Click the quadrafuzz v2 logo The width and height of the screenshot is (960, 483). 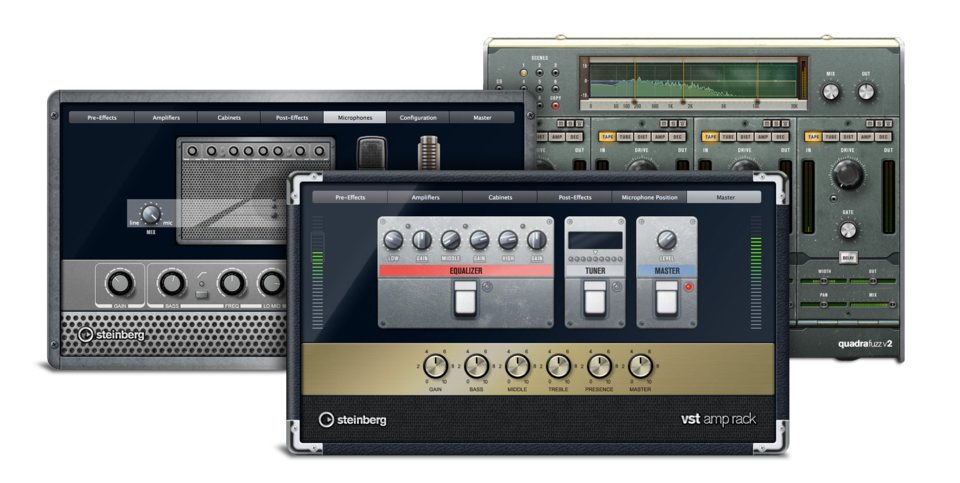(x=865, y=344)
